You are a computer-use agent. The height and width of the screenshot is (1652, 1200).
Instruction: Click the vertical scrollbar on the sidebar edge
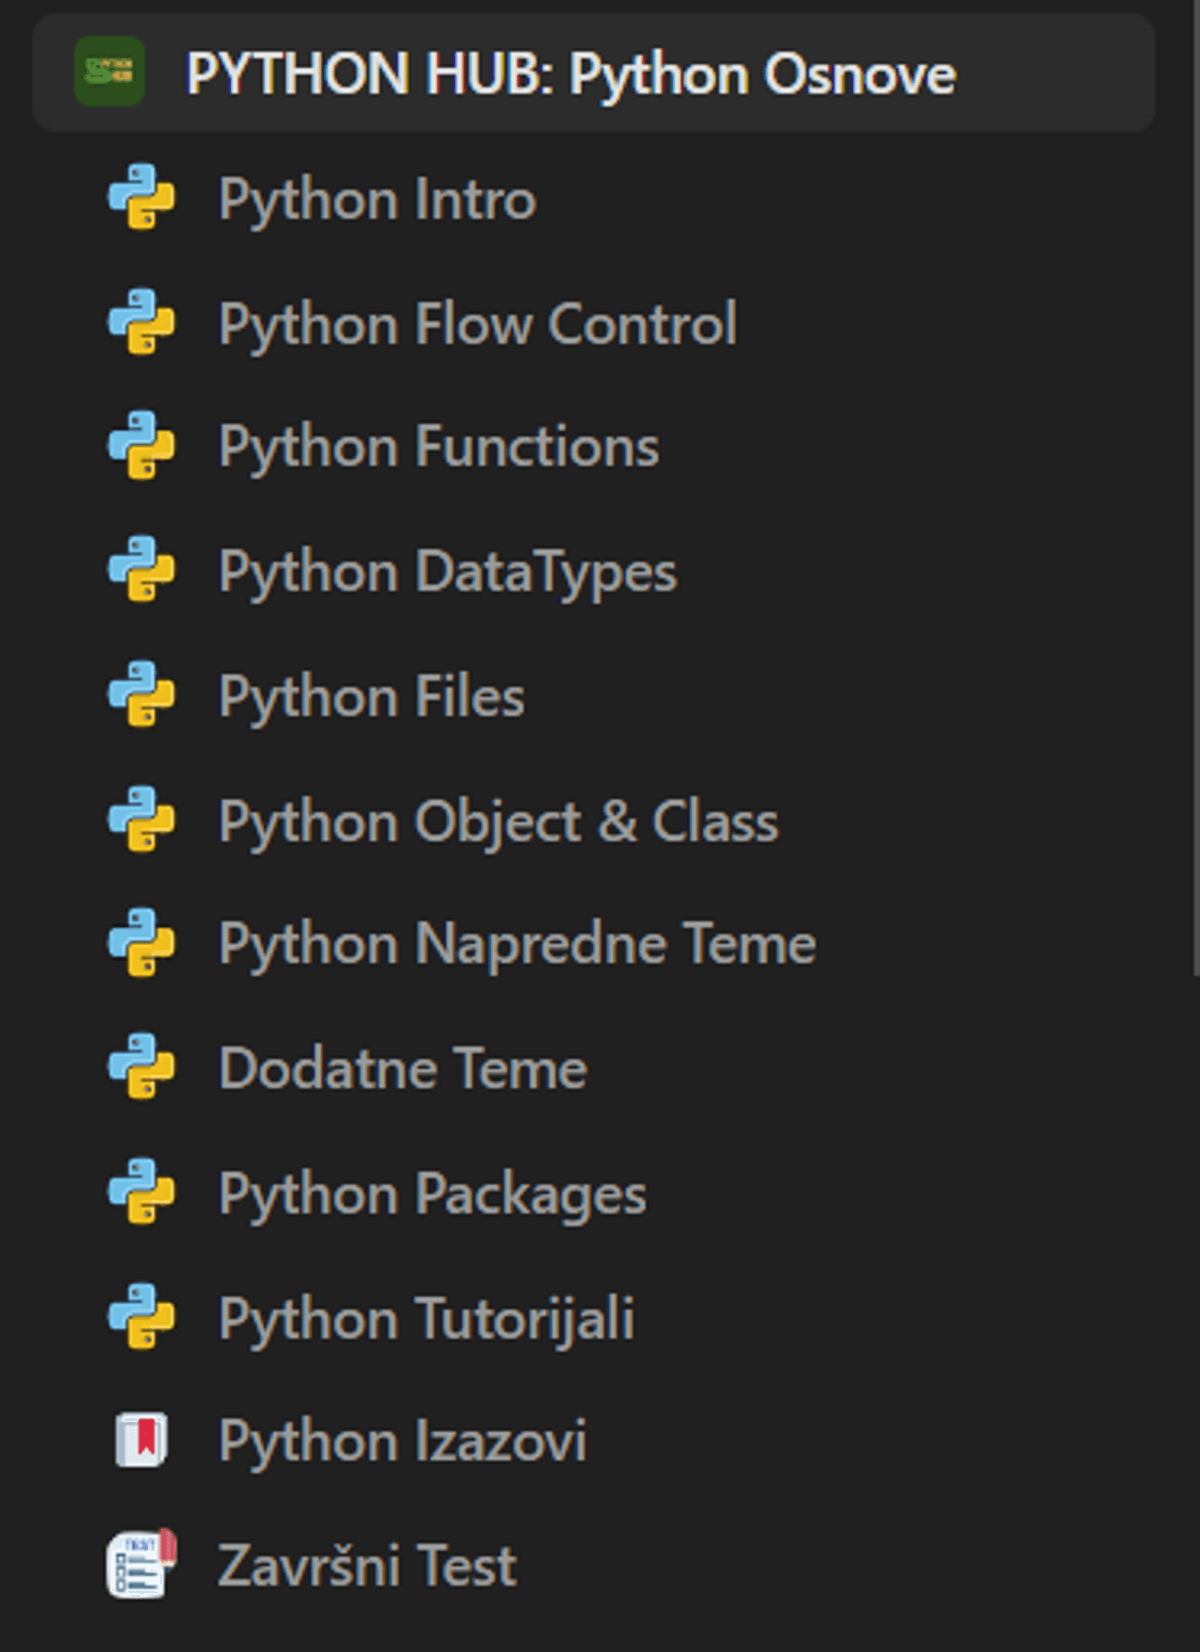click(1195, 500)
